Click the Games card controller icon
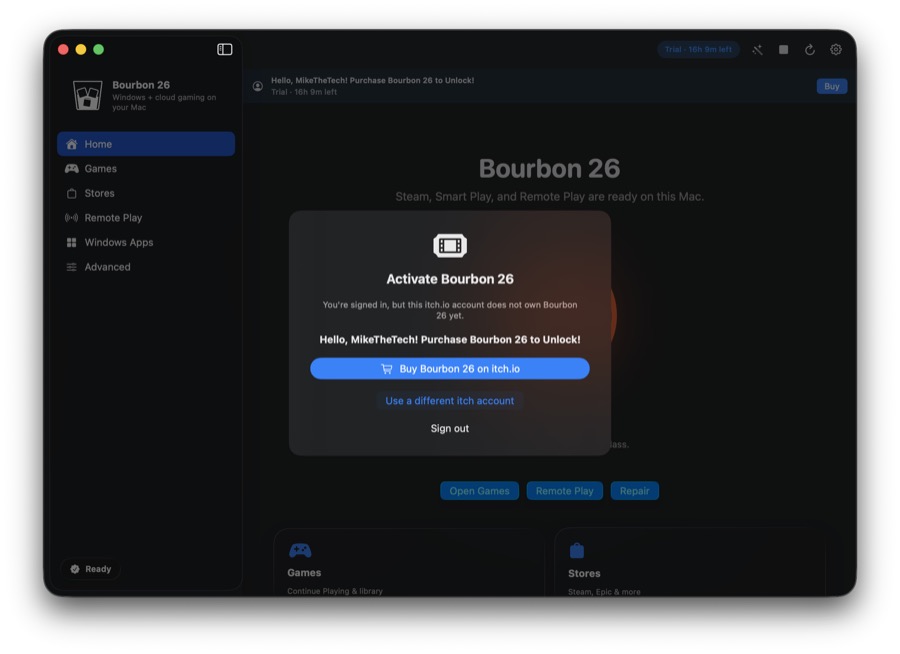This screenshot has width=900, height=654. [x=300, y=551]
